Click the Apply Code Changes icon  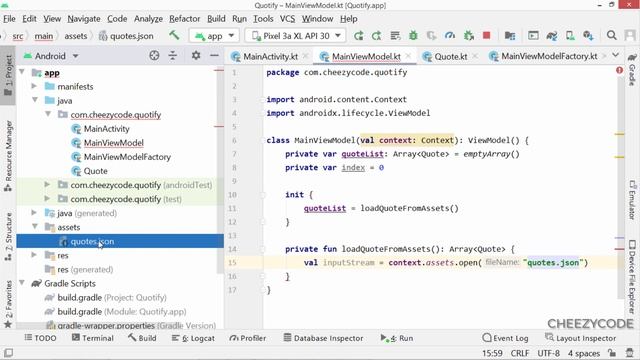coord(395,36)
